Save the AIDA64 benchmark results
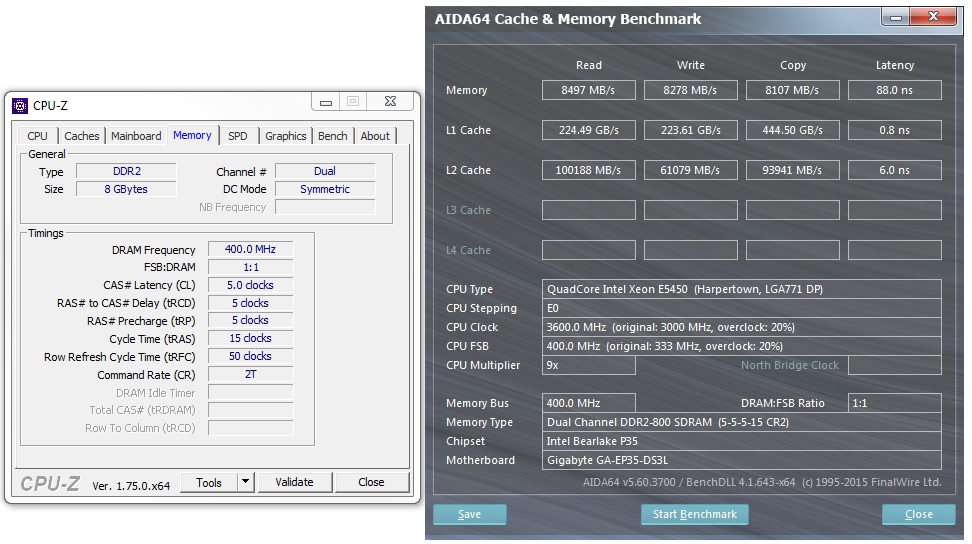Viewport: 972px width, 544px height. [469, 514]
